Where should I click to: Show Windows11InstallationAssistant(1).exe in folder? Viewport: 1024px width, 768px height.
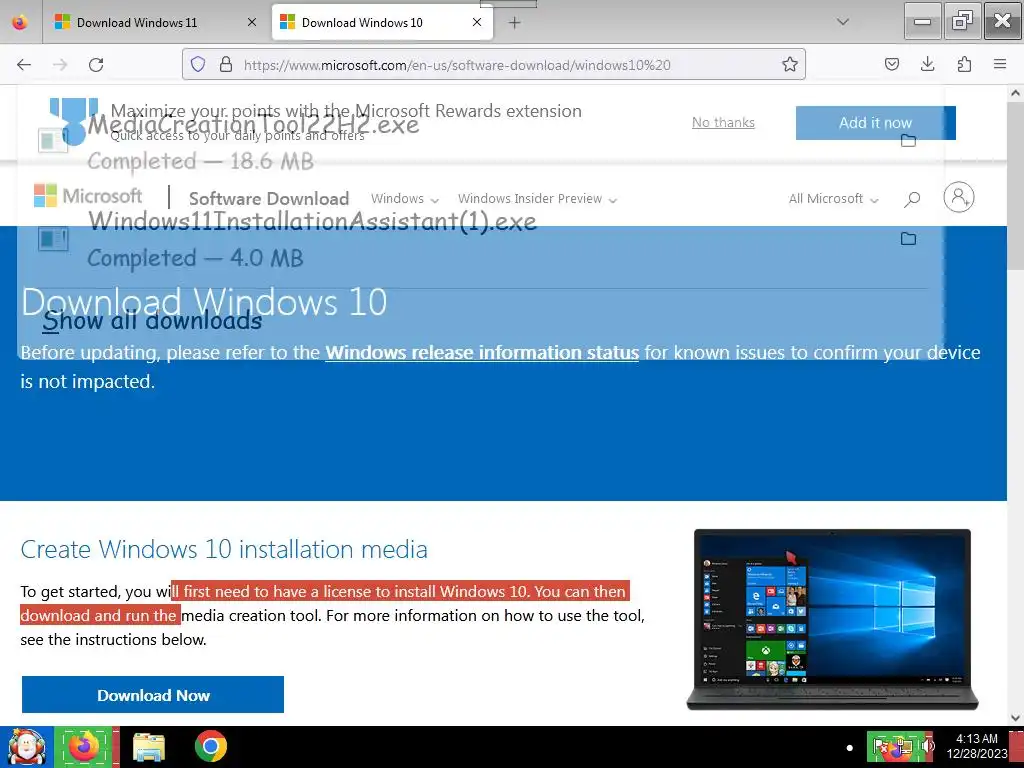tap(908, 238)
